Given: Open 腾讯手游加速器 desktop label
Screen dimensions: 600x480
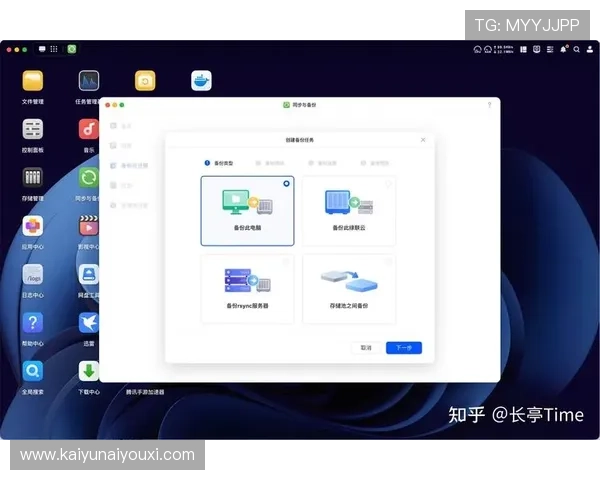Looking at the screenshot, I should pos(145,392).
